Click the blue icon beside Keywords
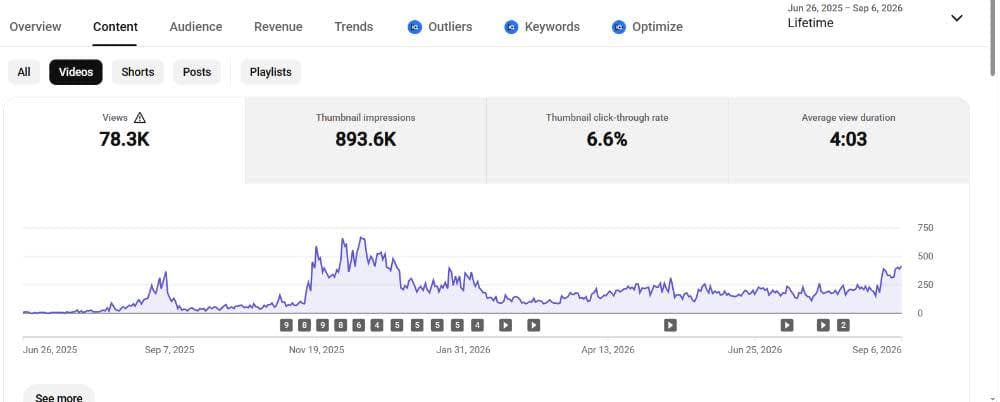 [x=511, y=27]
